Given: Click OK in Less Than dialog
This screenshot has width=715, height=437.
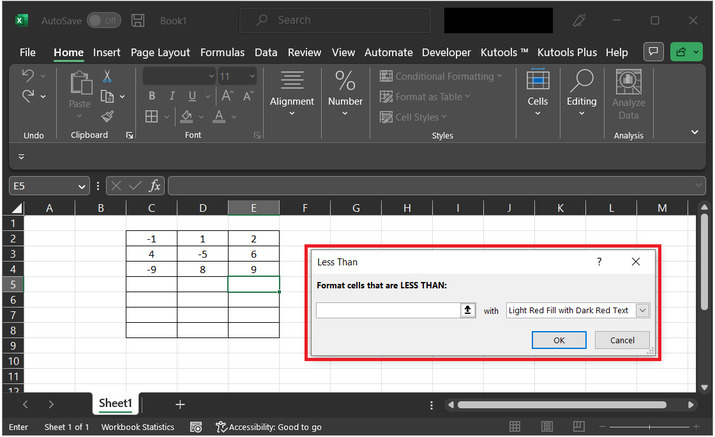Looking at the screenshot, I should (559, 340).
